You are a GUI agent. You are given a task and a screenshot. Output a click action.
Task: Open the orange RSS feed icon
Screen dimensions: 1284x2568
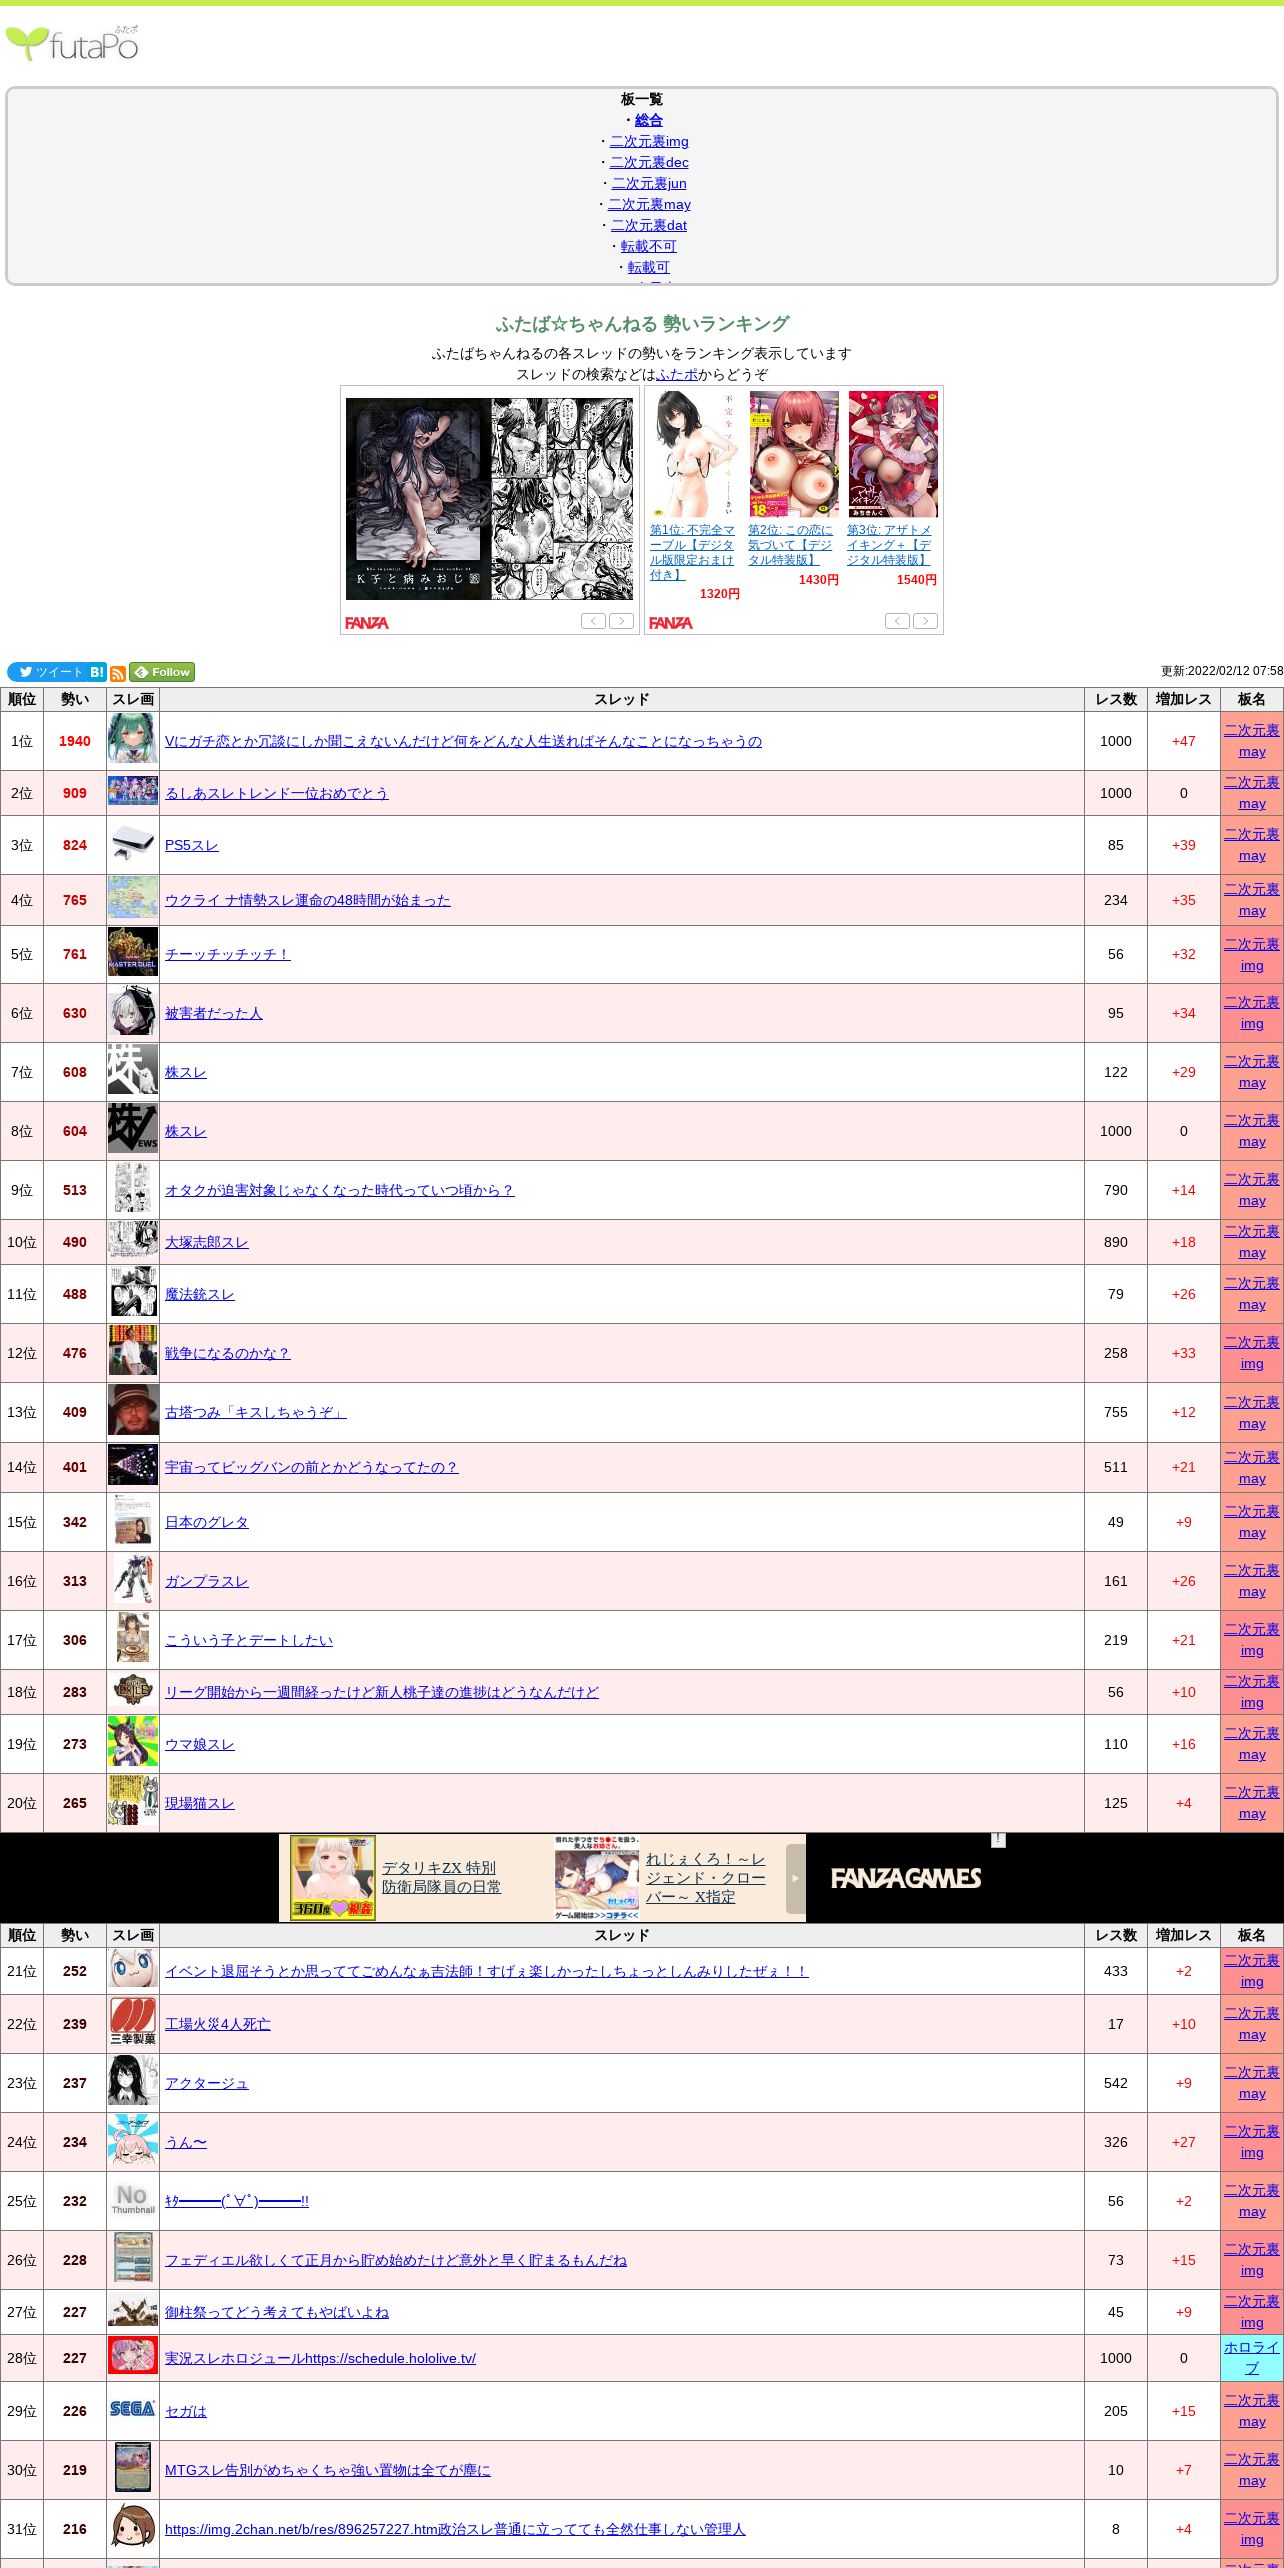pyautogui.click(x=118, y=673)
